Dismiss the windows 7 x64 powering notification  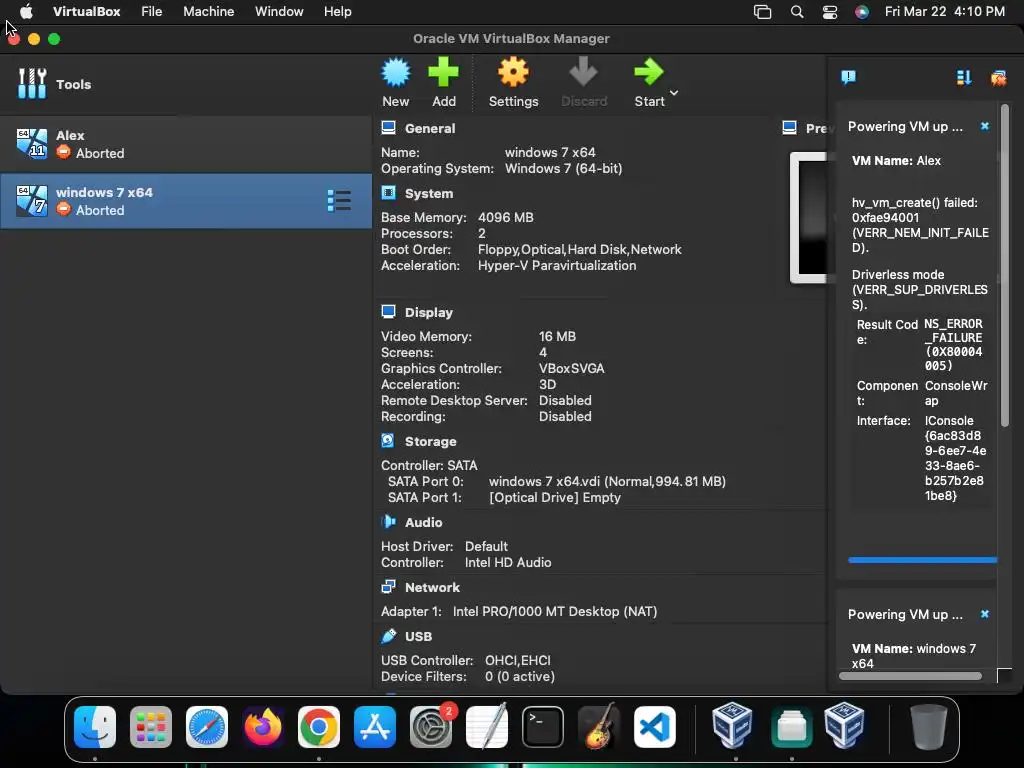click(x=985, y=614)
